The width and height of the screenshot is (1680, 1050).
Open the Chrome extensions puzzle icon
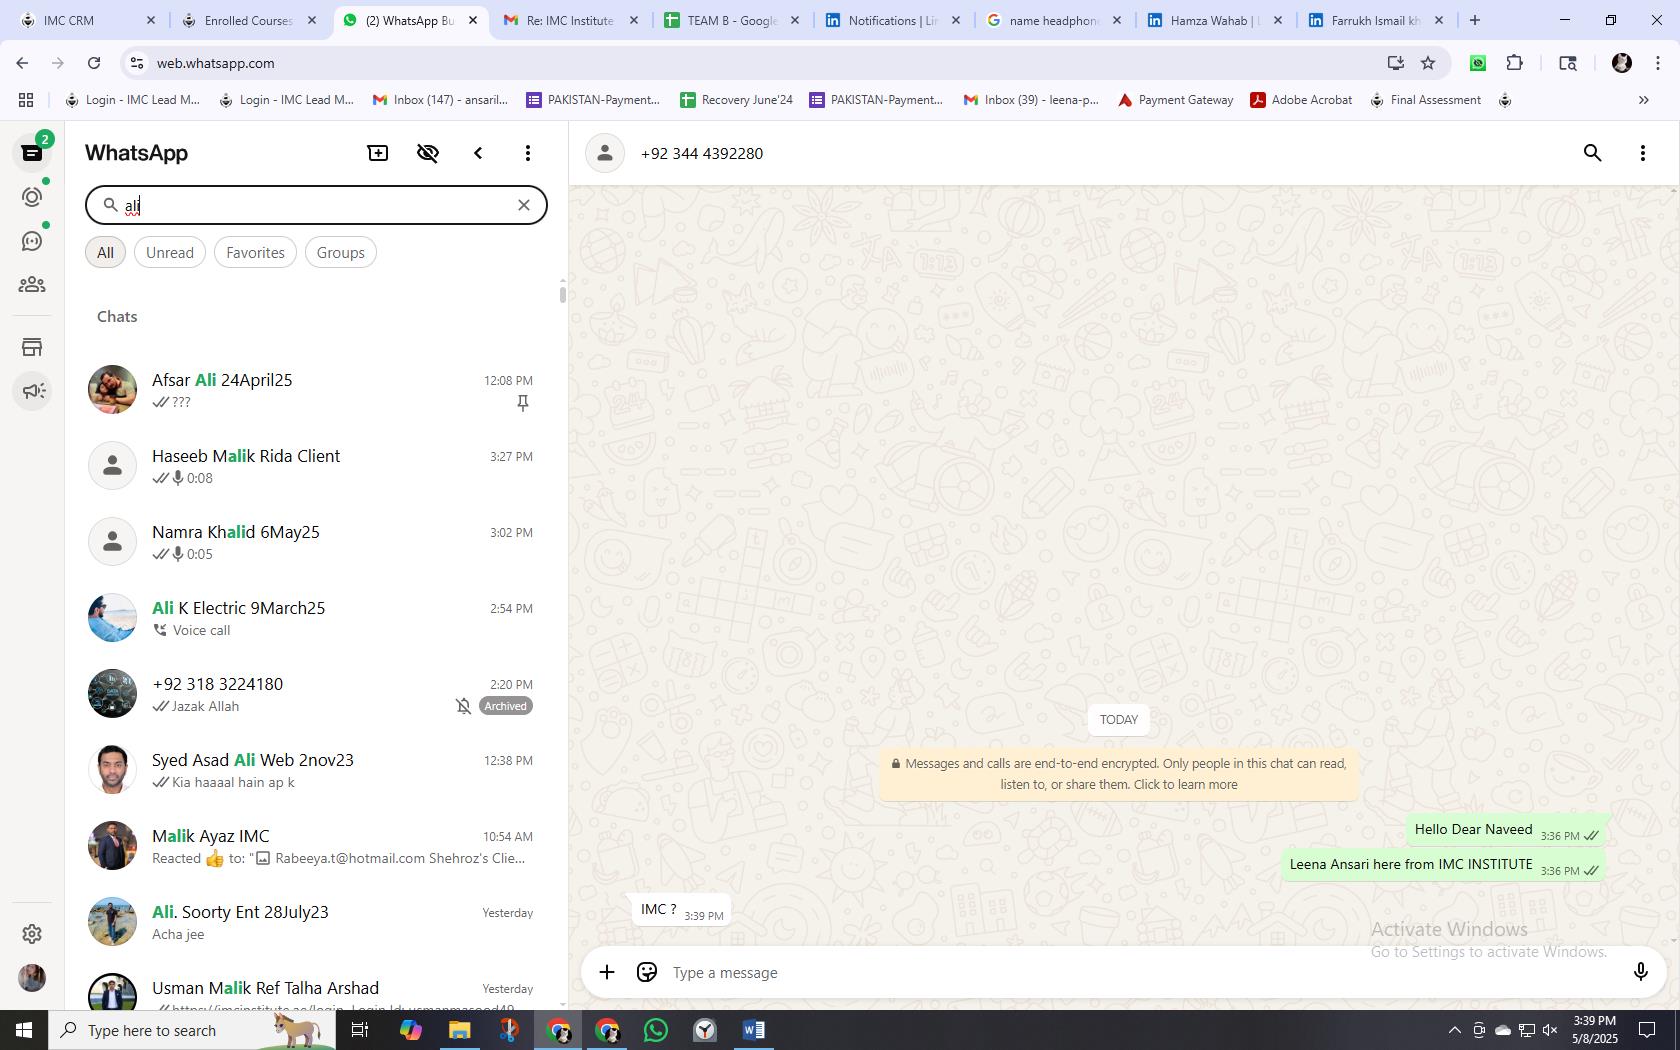pos(1515,63)
